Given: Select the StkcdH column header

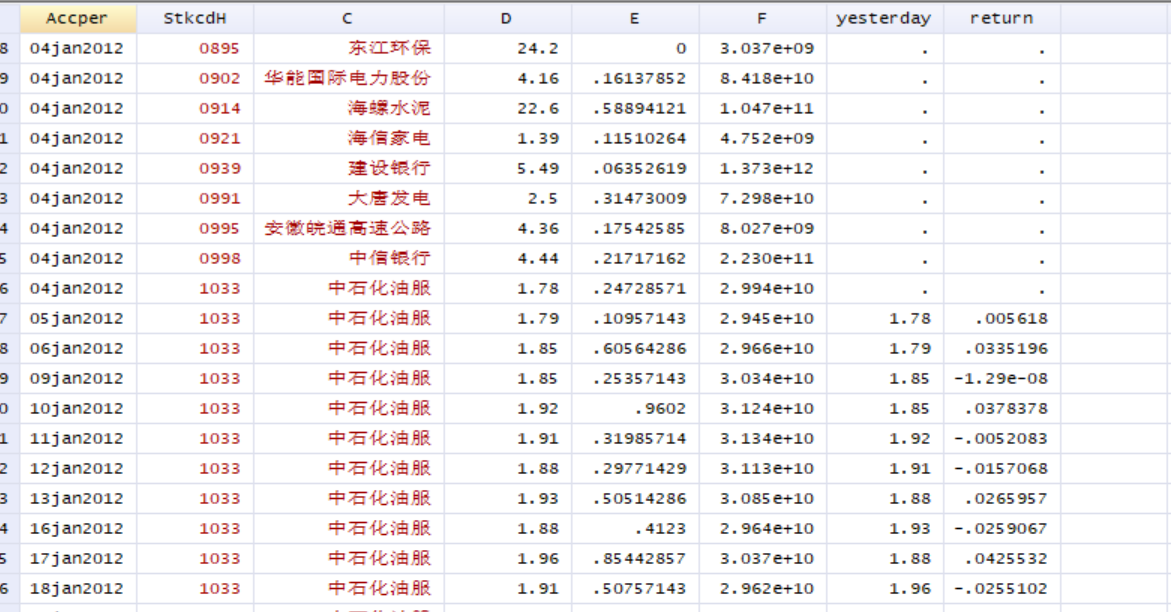Looking at the screenshot, I should click(x=195, y=19).
